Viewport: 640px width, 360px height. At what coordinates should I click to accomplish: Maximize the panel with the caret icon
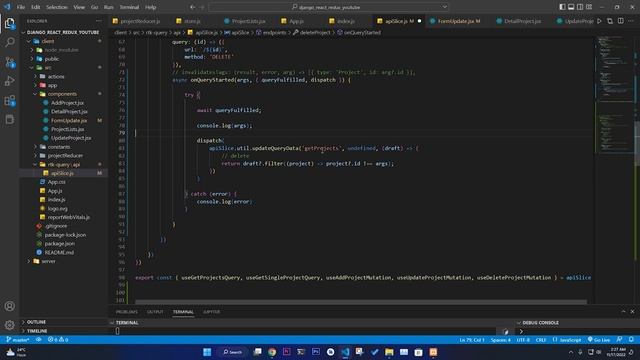[x=623, y=311]
